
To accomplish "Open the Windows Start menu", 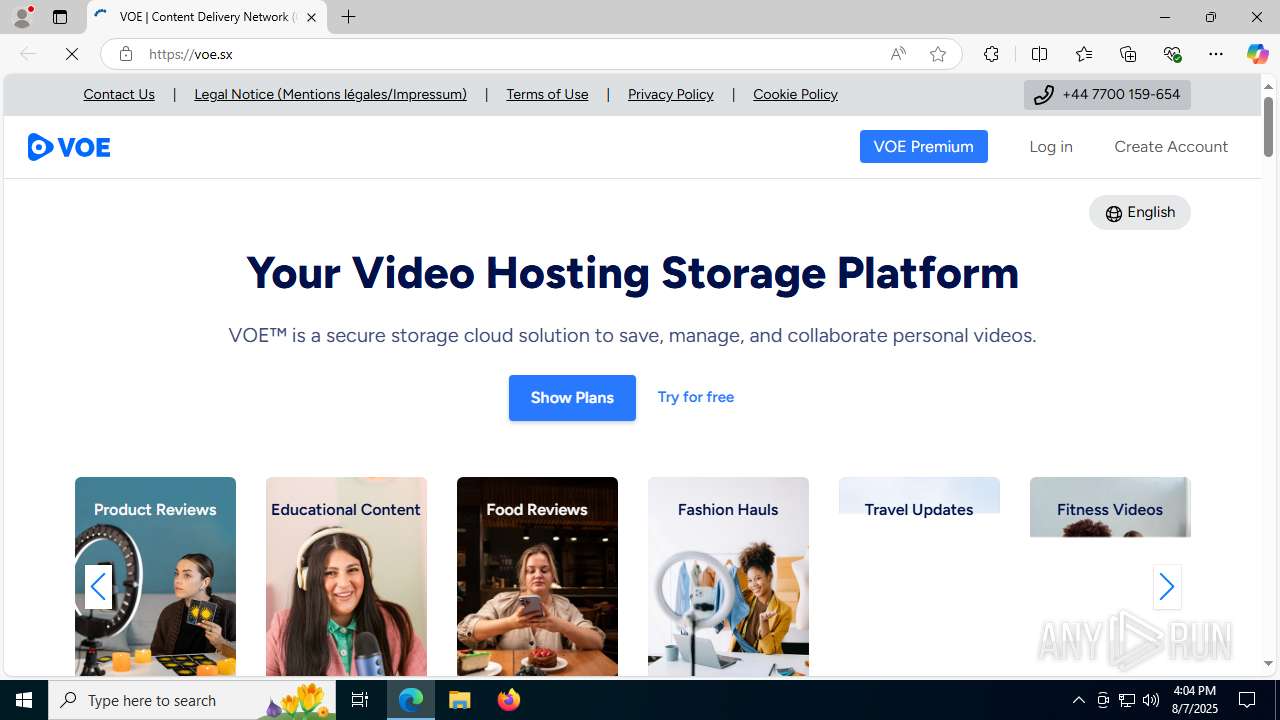I will pyautogui.click(x=24, y=700).
